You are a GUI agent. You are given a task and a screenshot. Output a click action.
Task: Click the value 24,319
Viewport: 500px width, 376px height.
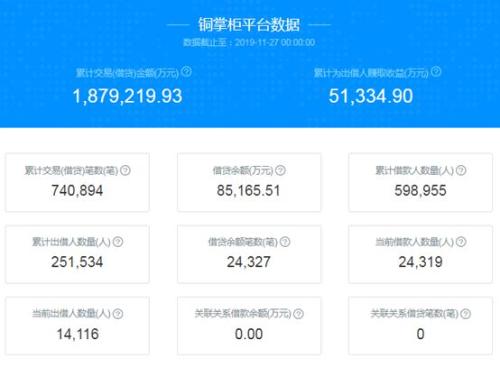point(420,262)
